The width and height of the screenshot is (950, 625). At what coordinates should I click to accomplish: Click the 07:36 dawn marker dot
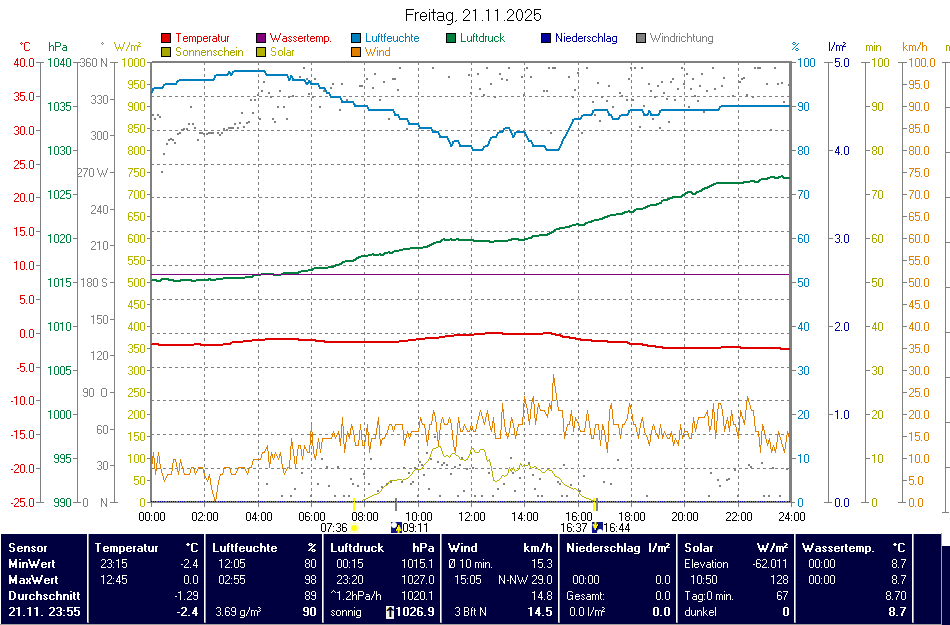tap(355, 527)
